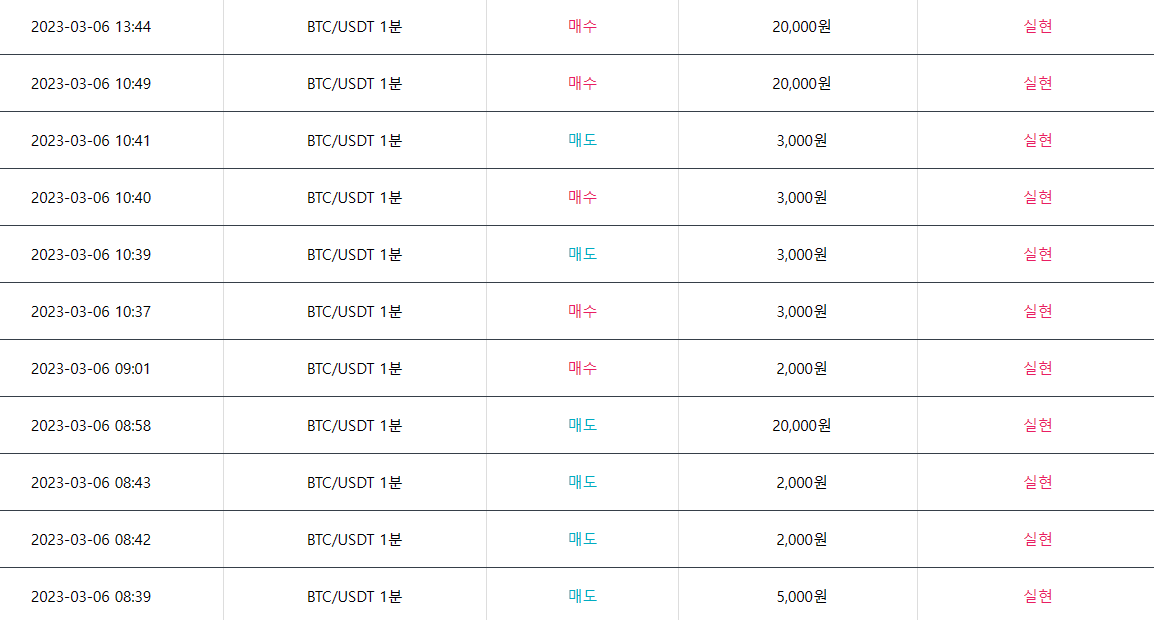The image size is (1154, 620).
Task: Click 실현 status in the 08:42 row
Action: (x=1037, y=540)
